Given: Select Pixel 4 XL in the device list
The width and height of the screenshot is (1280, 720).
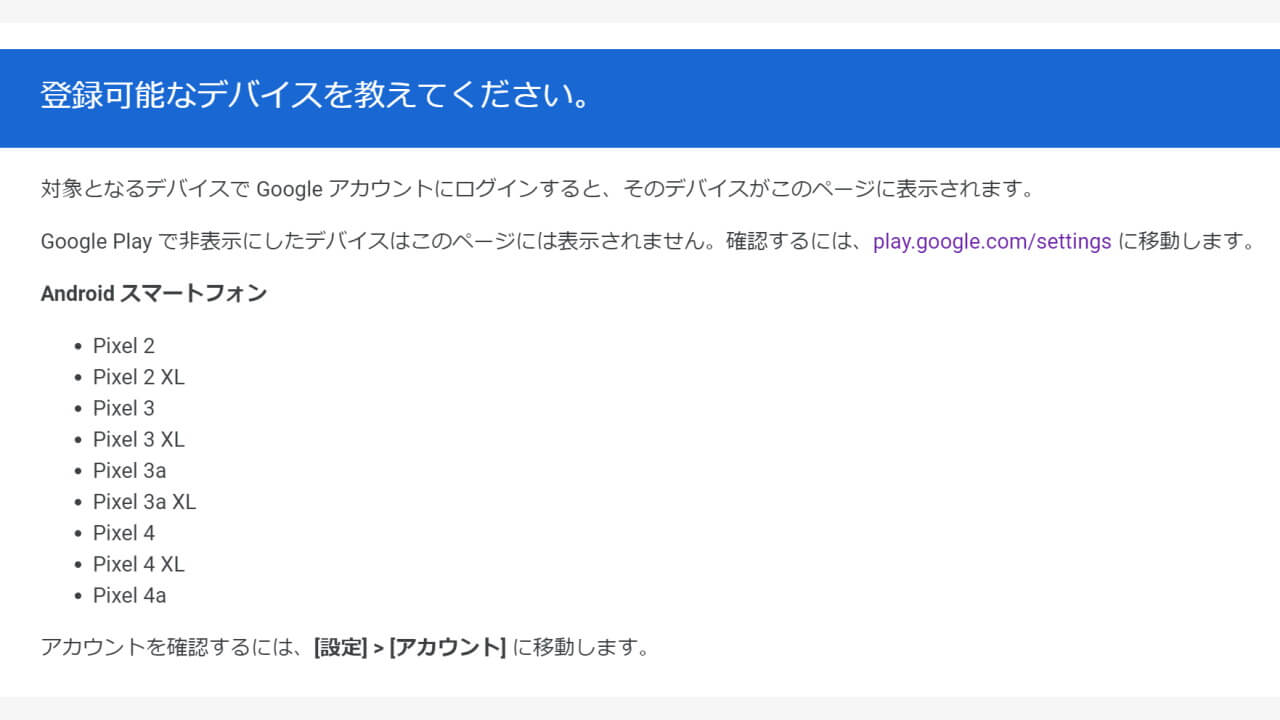Looking at the screenshot, I should (139, 564).
